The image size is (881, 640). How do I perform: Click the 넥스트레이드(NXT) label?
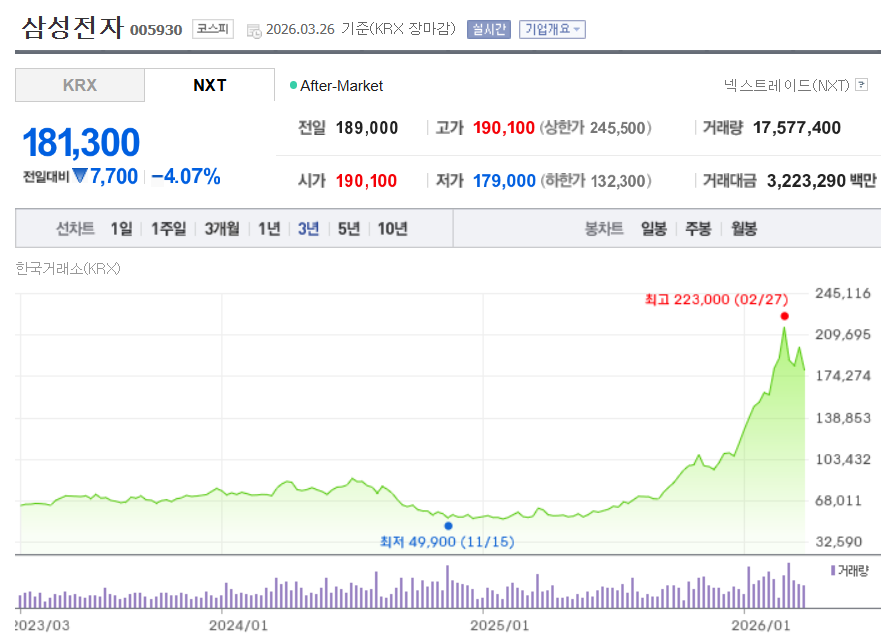pos(787,85)
